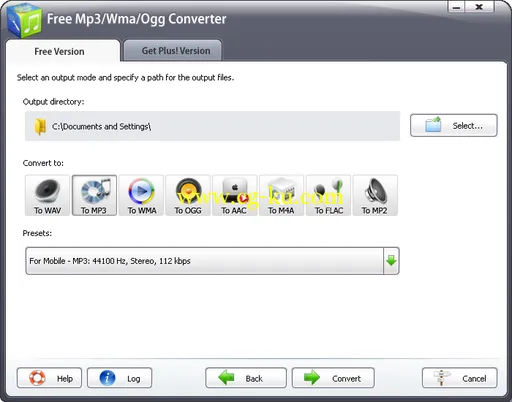Viewport: 512px width, 402px height.
Task: Choose the To WAV format icon
Action: click(x=47, y=195)
